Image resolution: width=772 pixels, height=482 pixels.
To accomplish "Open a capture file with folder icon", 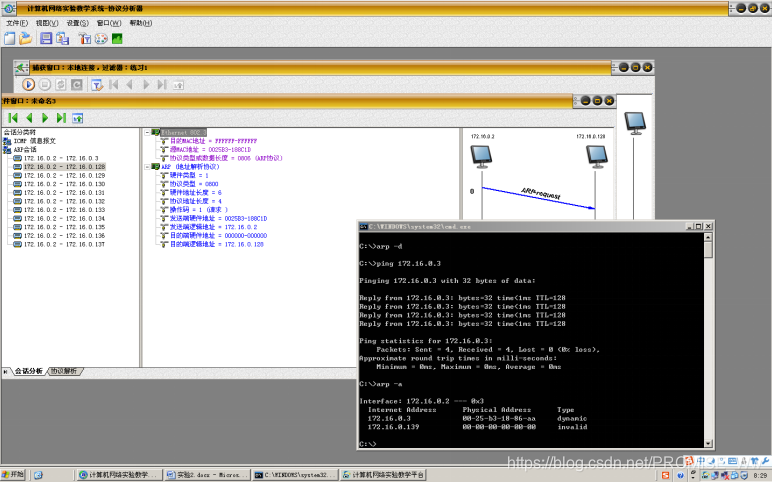I will 25,38.
